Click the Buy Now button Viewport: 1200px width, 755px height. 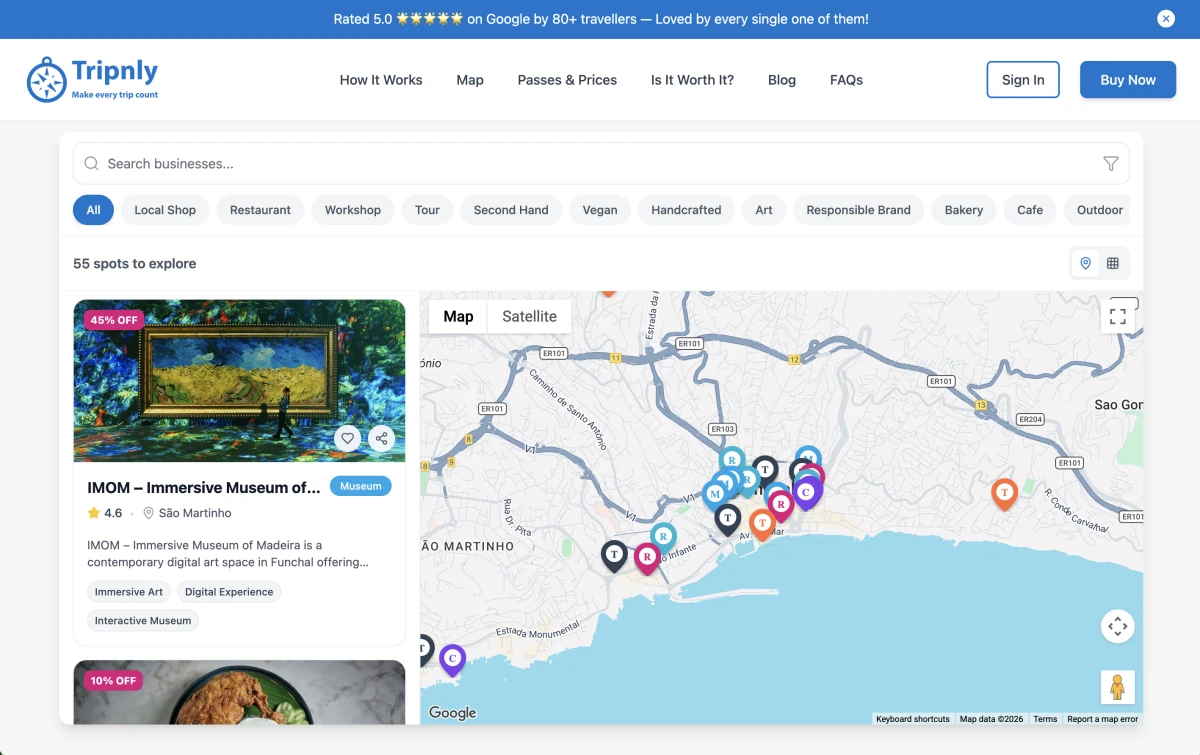tap(1128, 80)
